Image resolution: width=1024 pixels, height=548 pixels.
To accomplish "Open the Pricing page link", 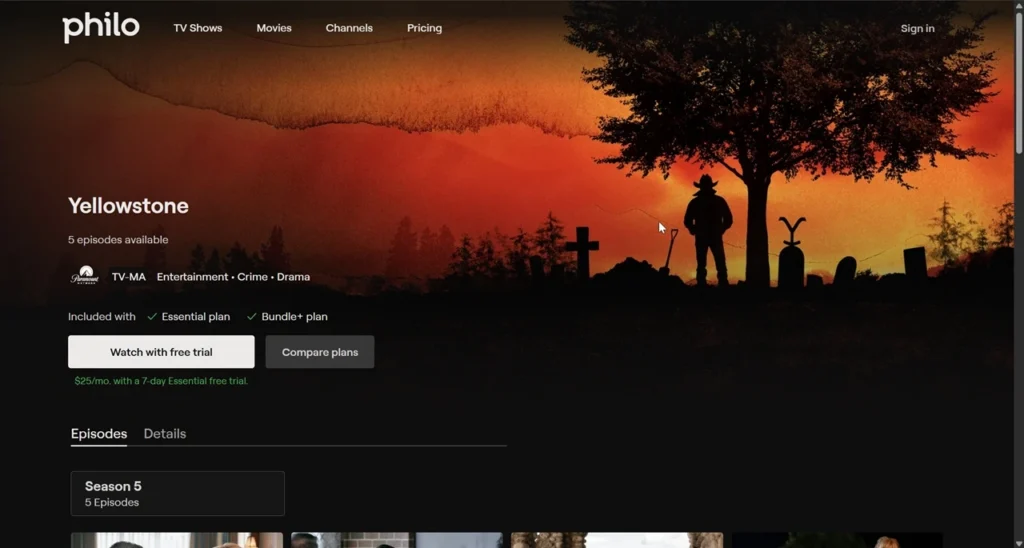I will 424,28.
